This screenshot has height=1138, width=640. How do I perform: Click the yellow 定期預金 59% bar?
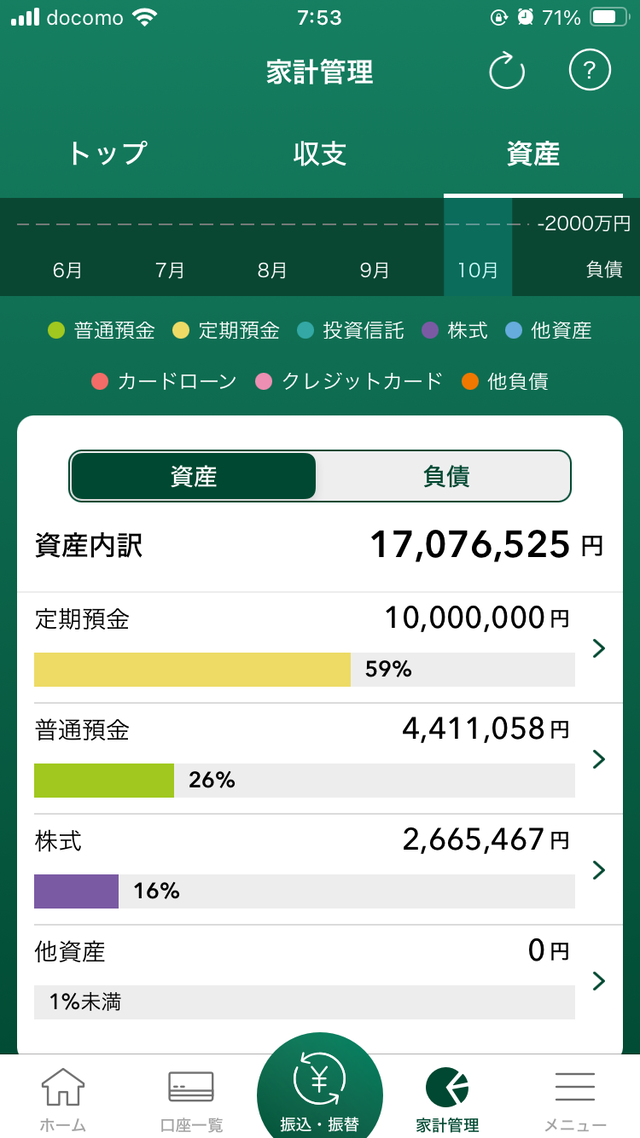192,670
